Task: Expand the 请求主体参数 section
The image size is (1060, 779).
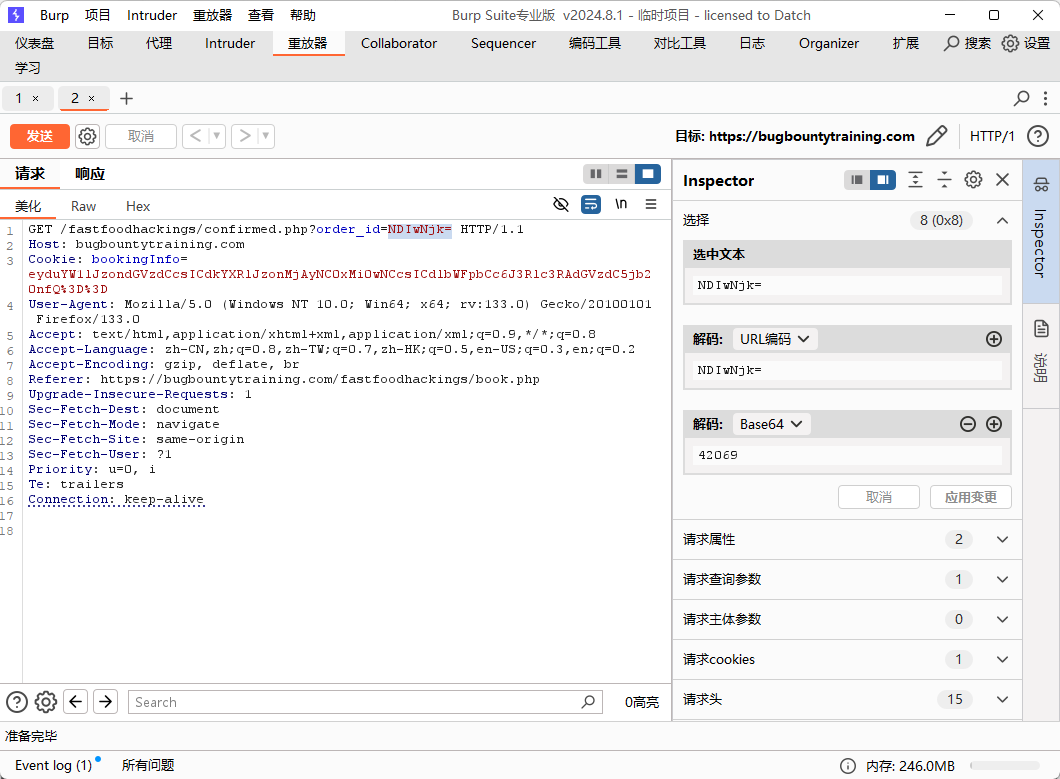Action: tap(1003, 619)
